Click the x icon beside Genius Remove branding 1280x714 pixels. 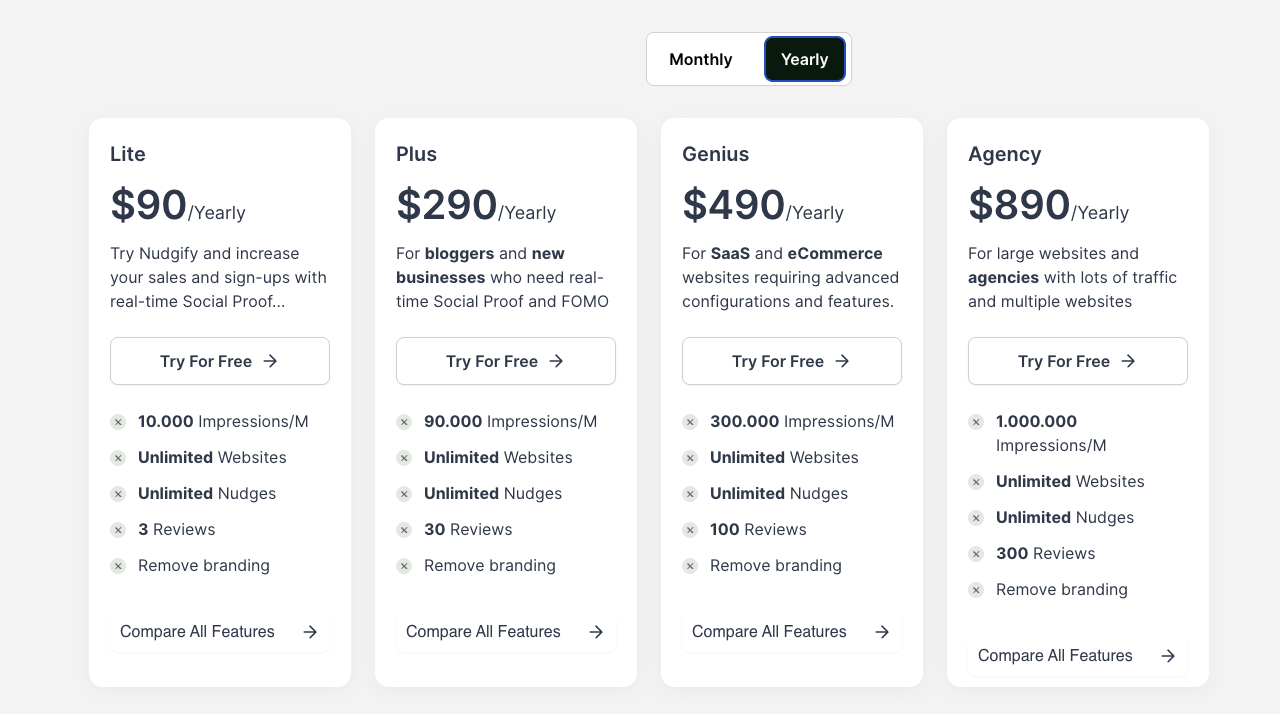coord(690,566)
